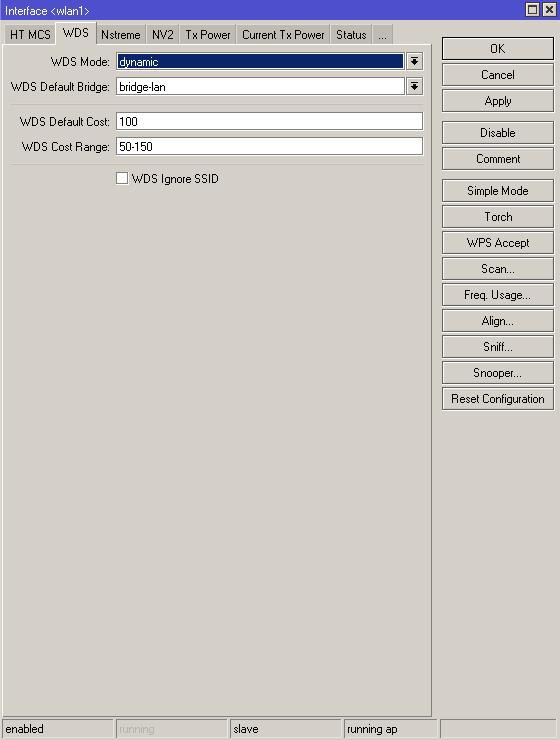Open the Nstreme tab
560x740 pixels.
[121, 35]
